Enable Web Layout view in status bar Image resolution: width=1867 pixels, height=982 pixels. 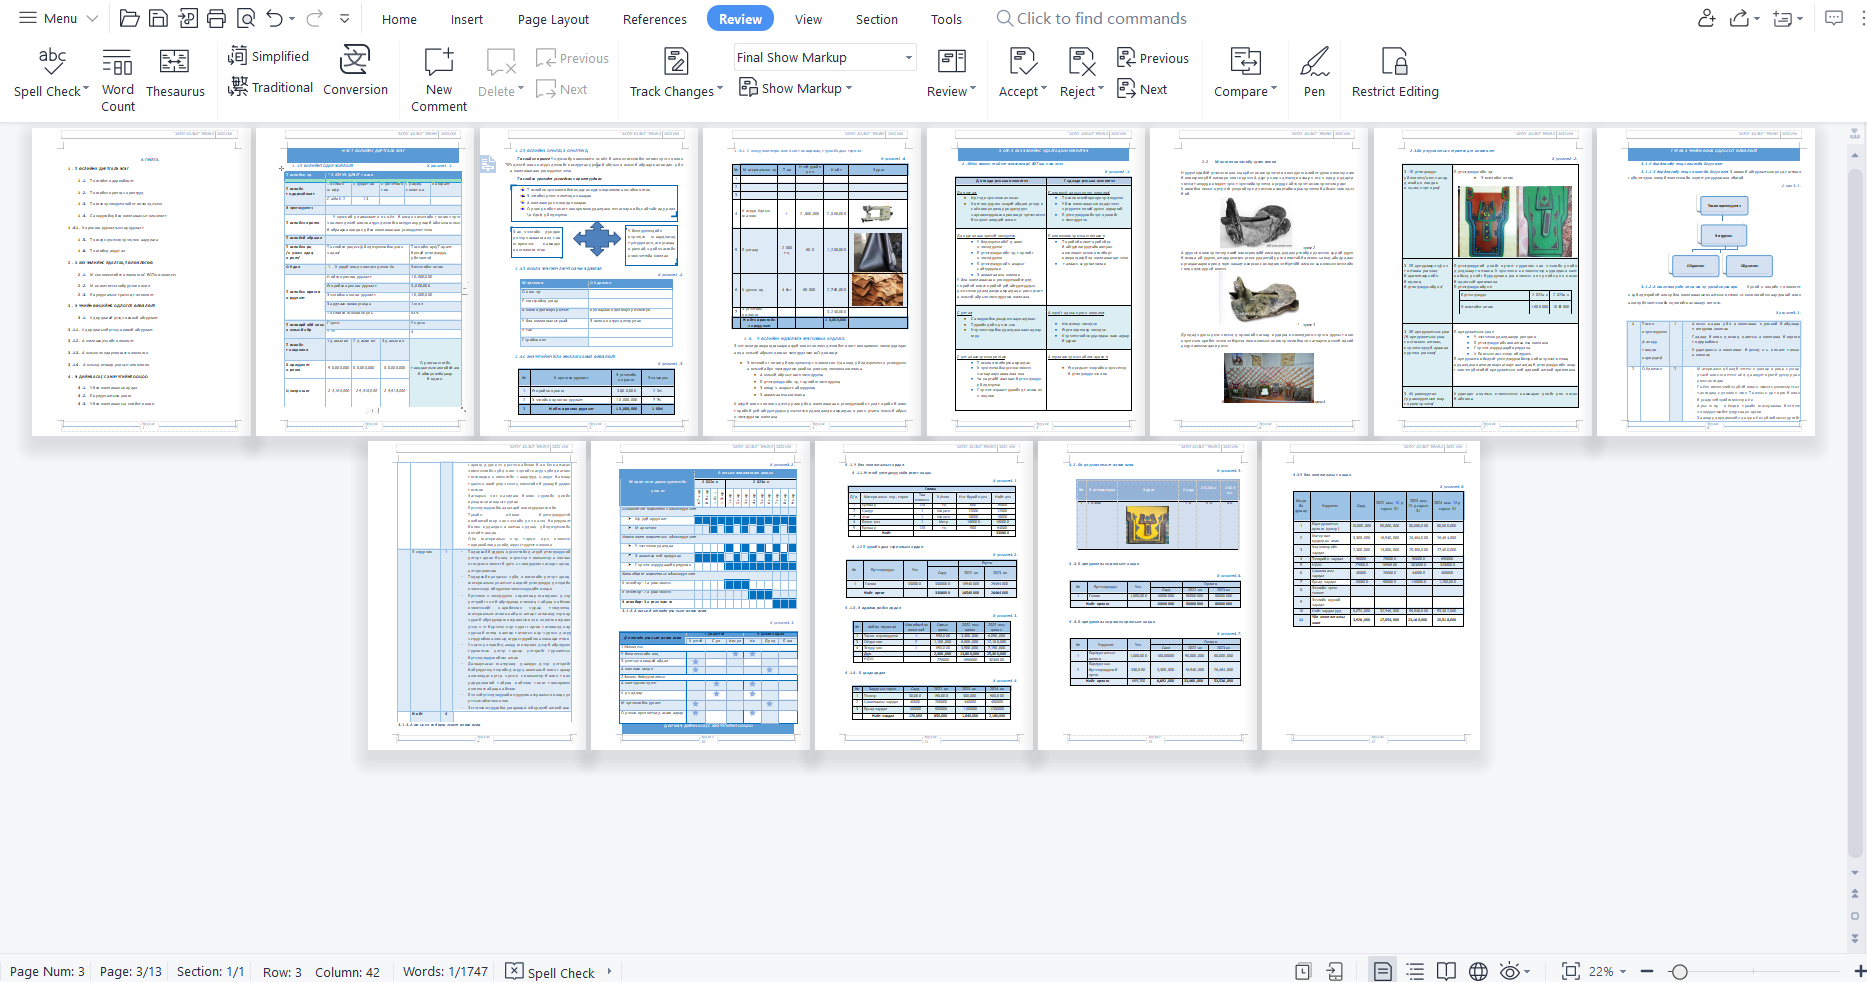coord(1478,971)
